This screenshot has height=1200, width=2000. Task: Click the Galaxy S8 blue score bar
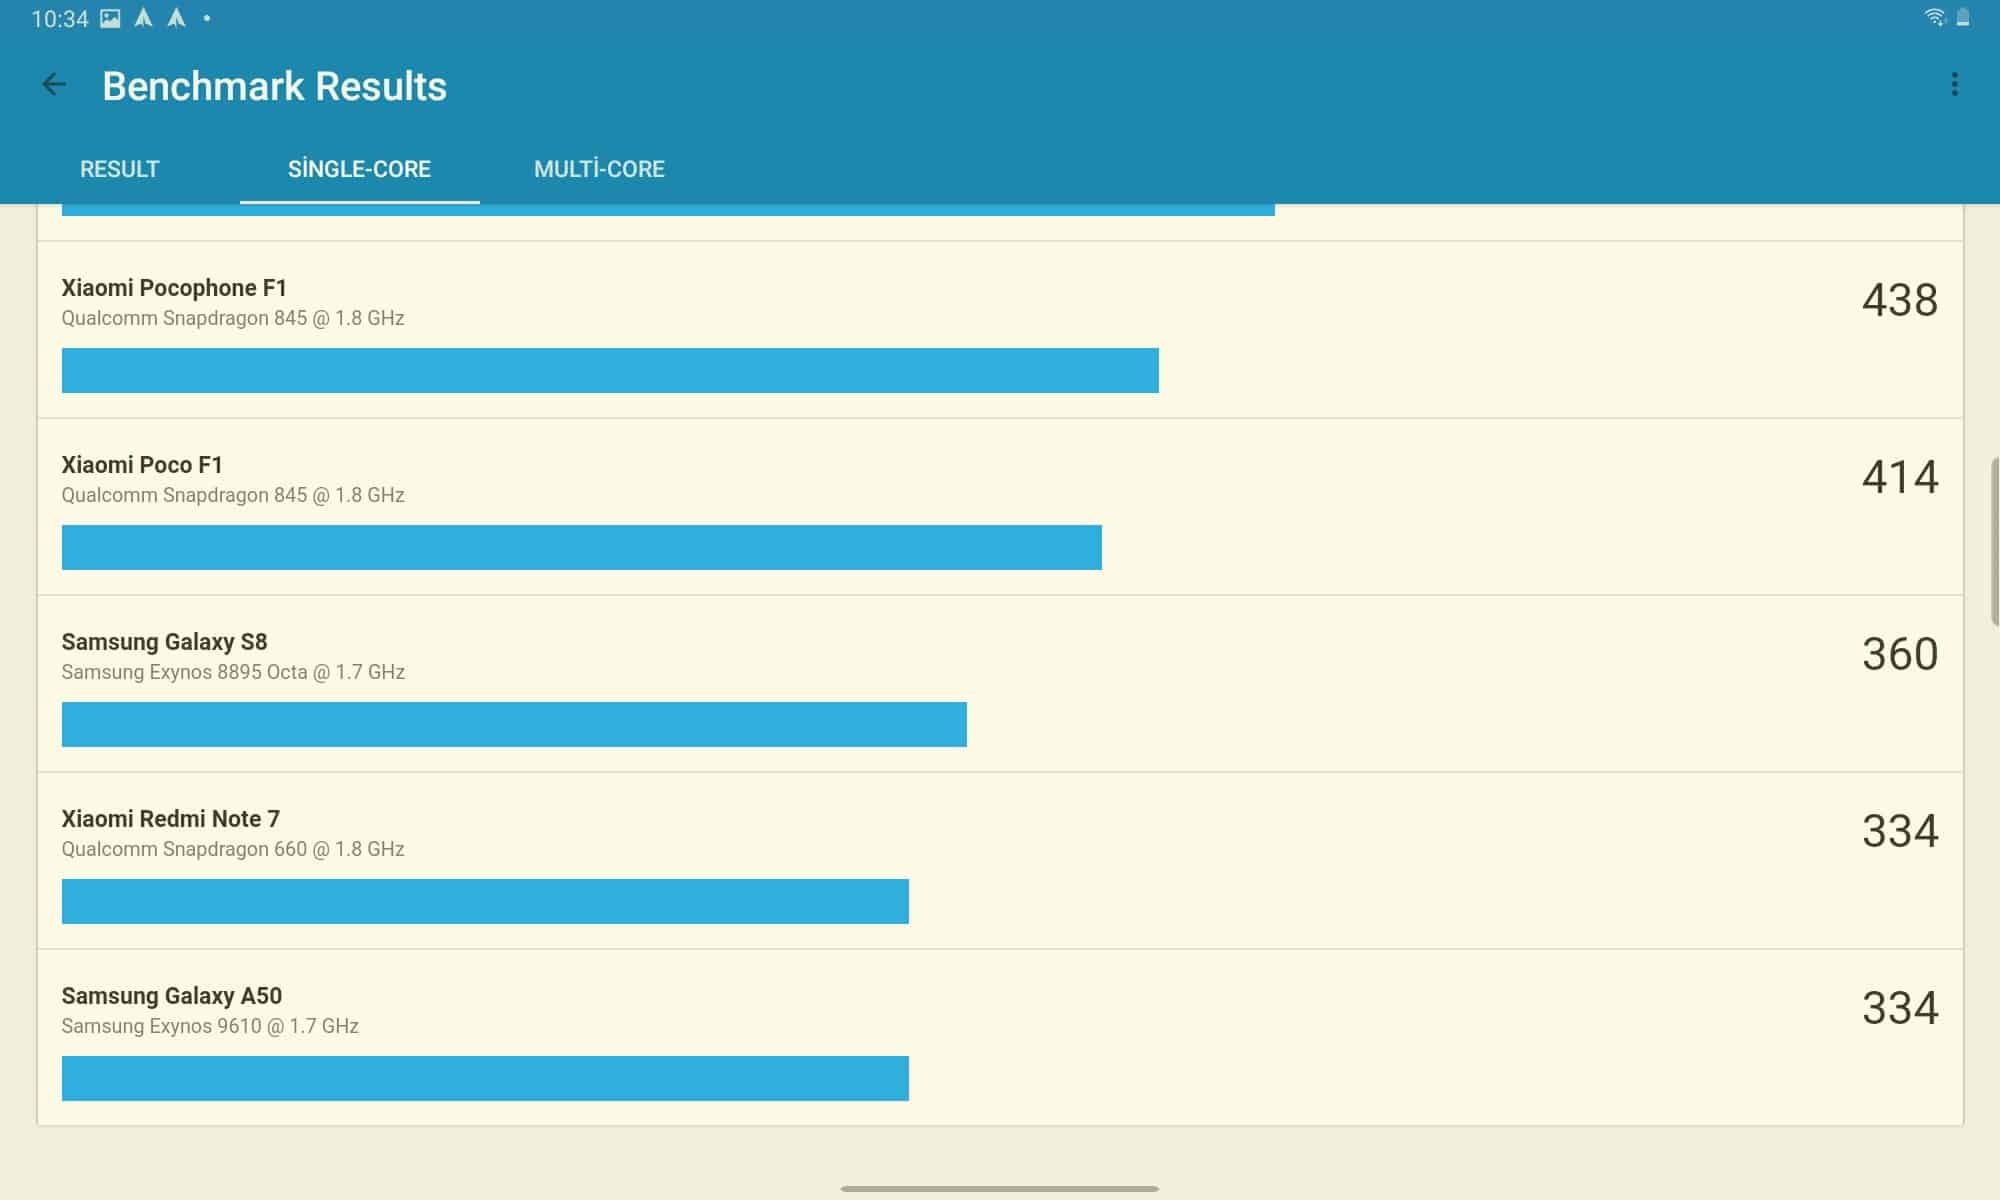click(514, 724)
